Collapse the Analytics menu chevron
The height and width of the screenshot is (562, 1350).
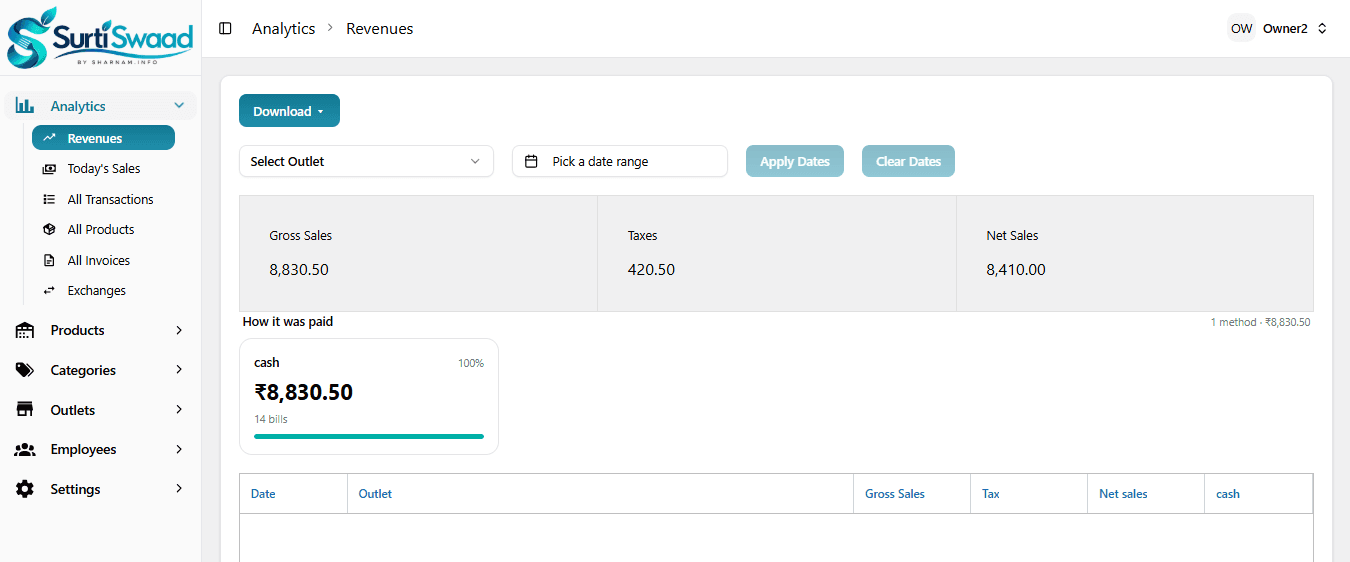[x=179, y=106]
